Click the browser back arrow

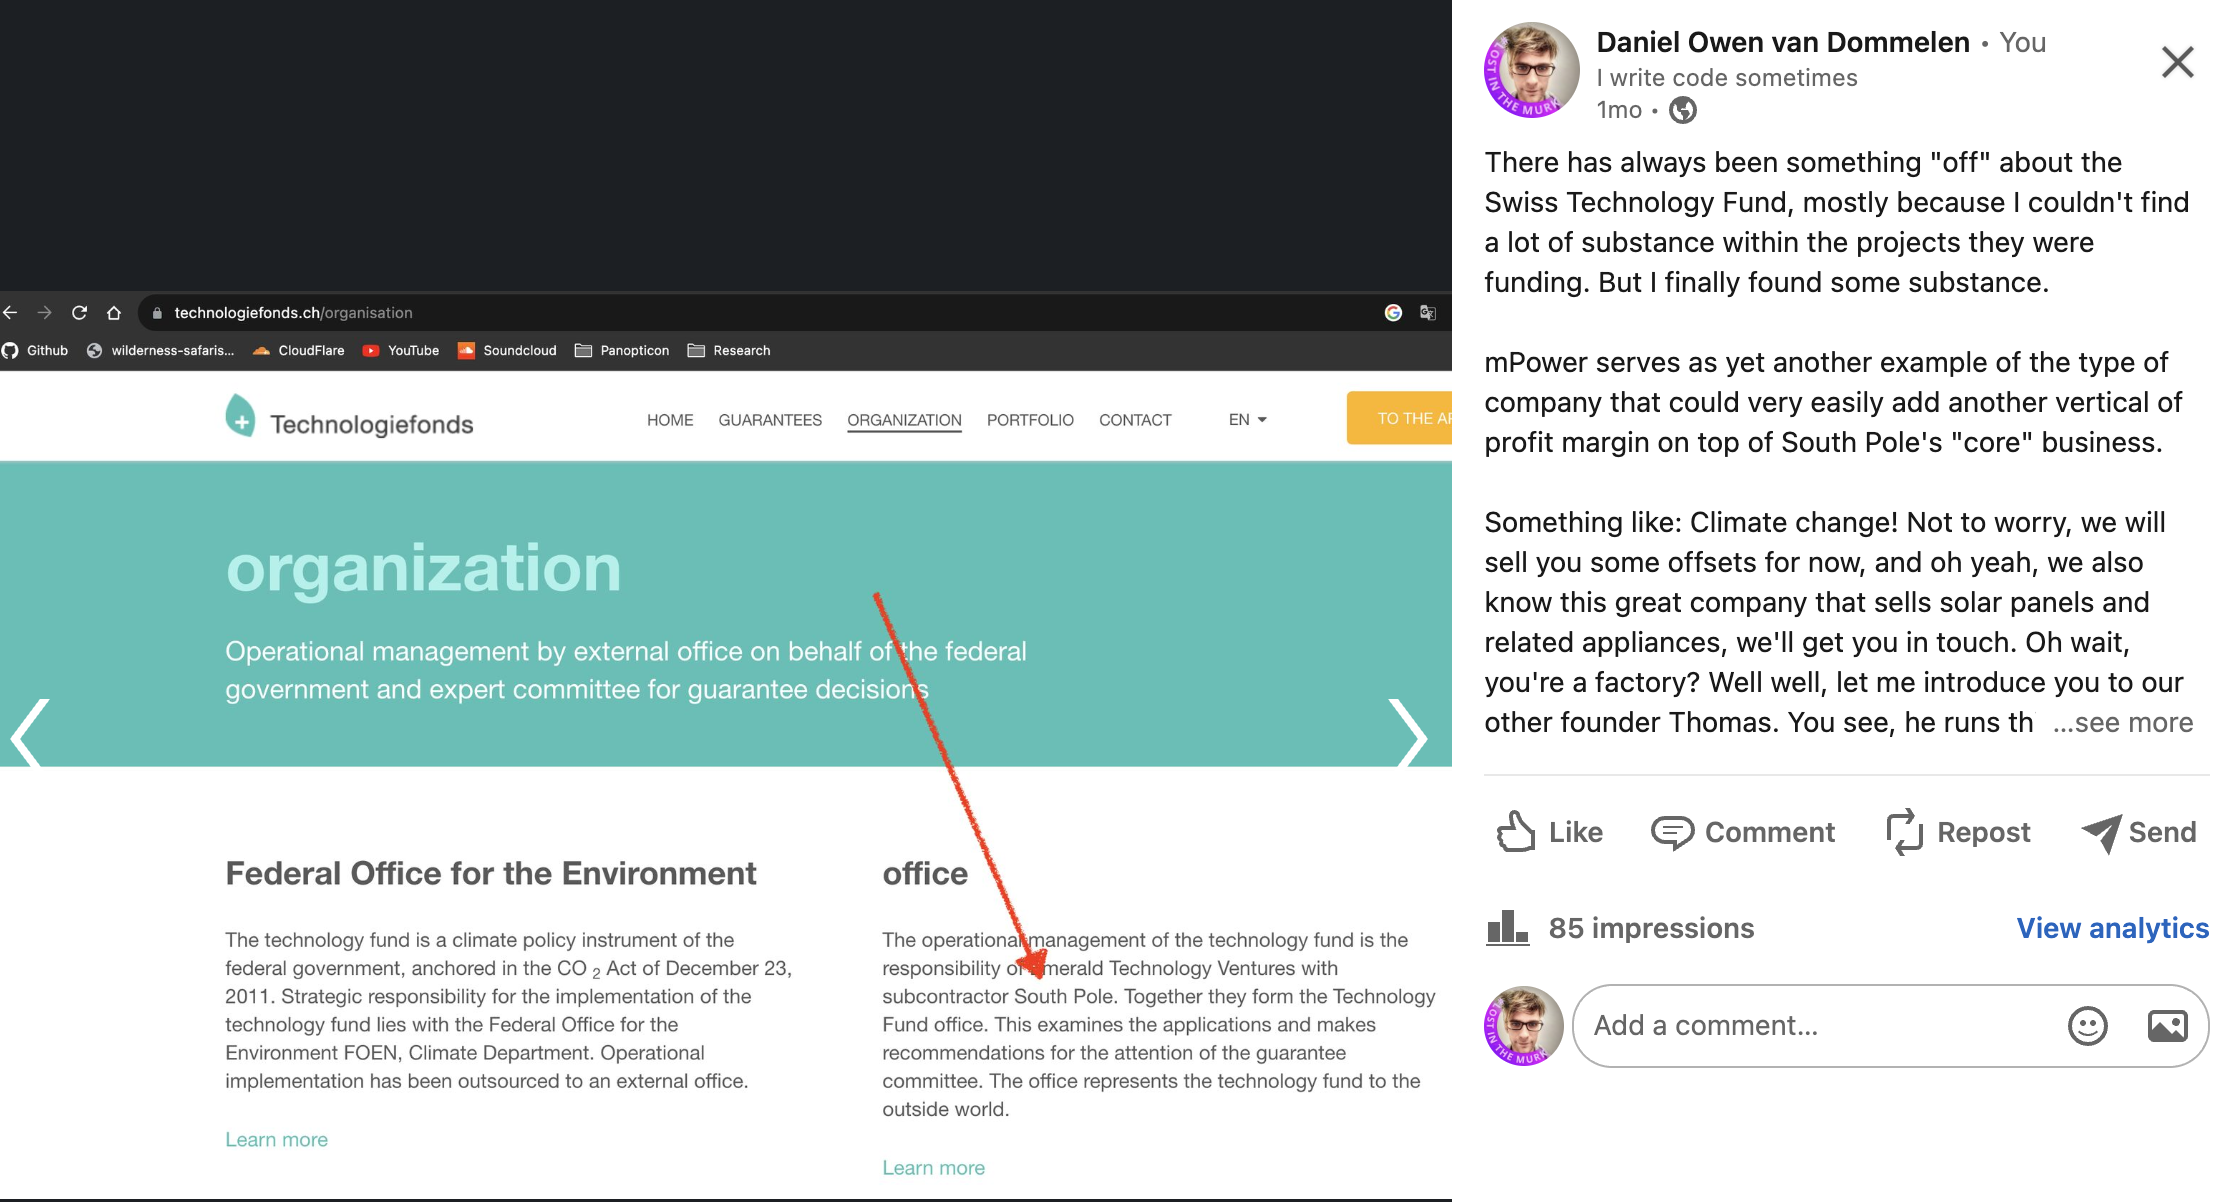pyautogui.click(x=10, y=313)
